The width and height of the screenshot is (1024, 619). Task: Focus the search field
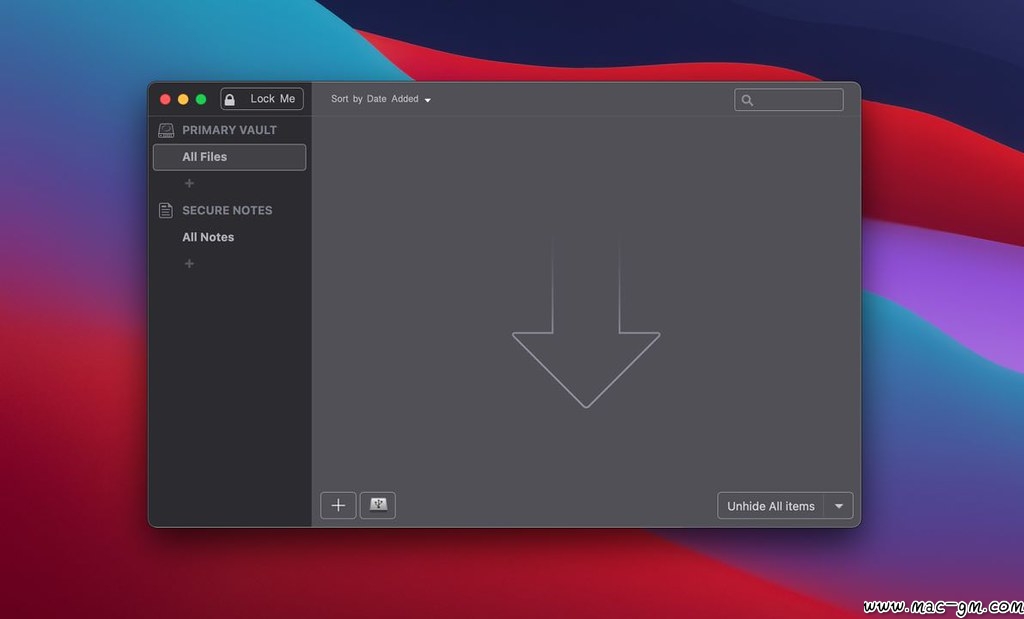click(788, 100)
